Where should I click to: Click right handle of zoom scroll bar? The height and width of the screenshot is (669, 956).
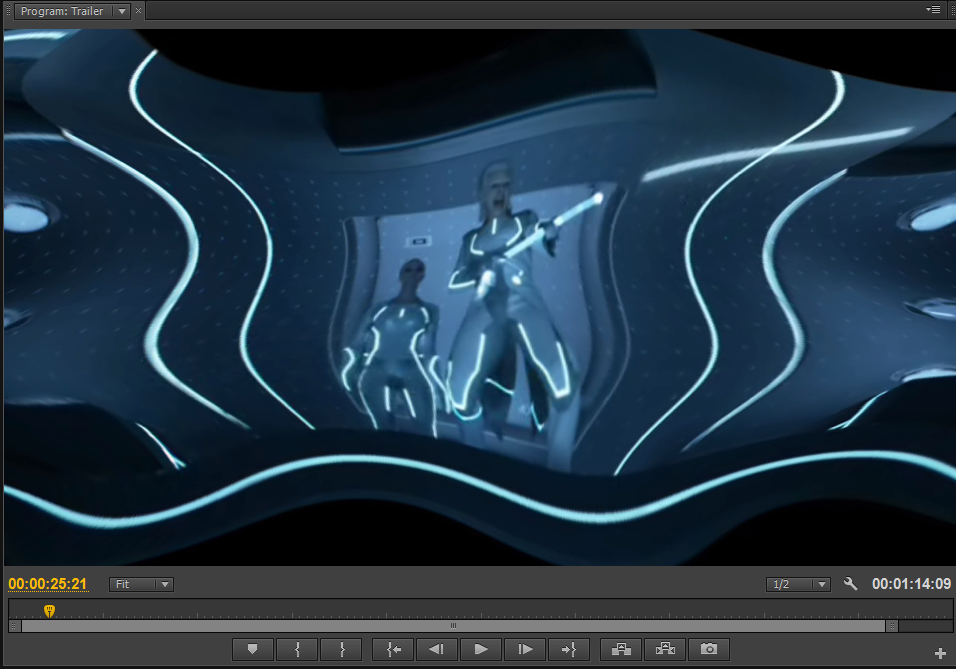891,626
